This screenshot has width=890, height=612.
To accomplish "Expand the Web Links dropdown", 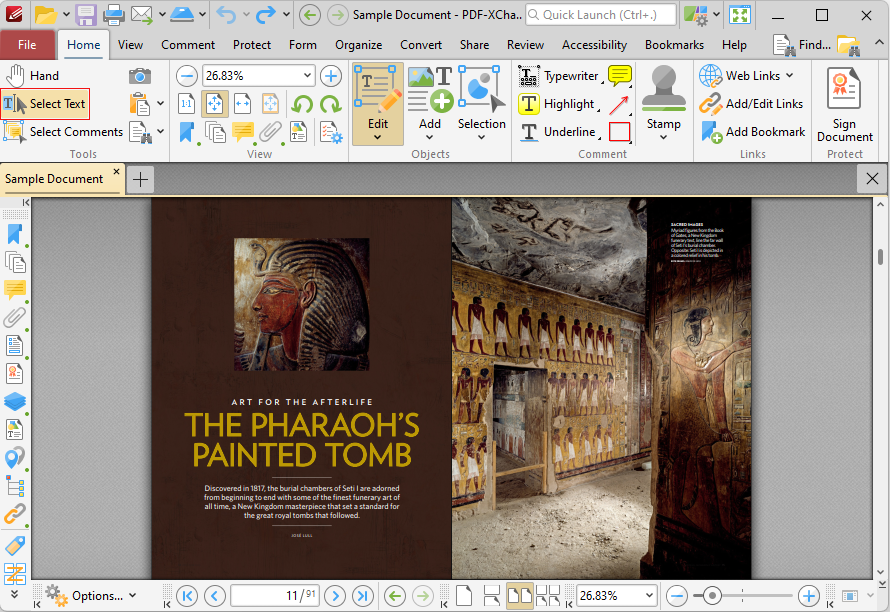I will (x=790, y=76).
